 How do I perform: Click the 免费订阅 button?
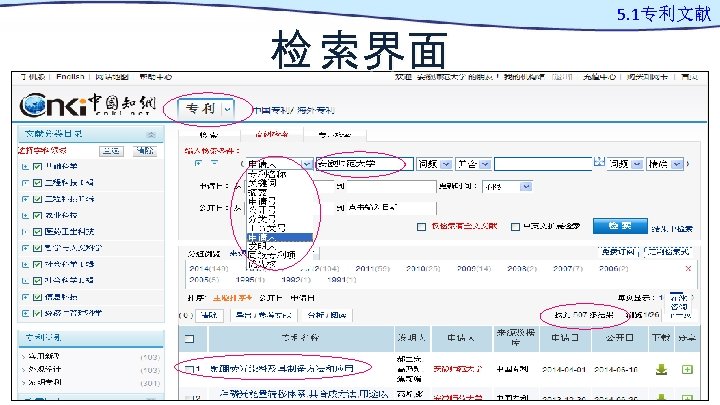click(618, 252)
